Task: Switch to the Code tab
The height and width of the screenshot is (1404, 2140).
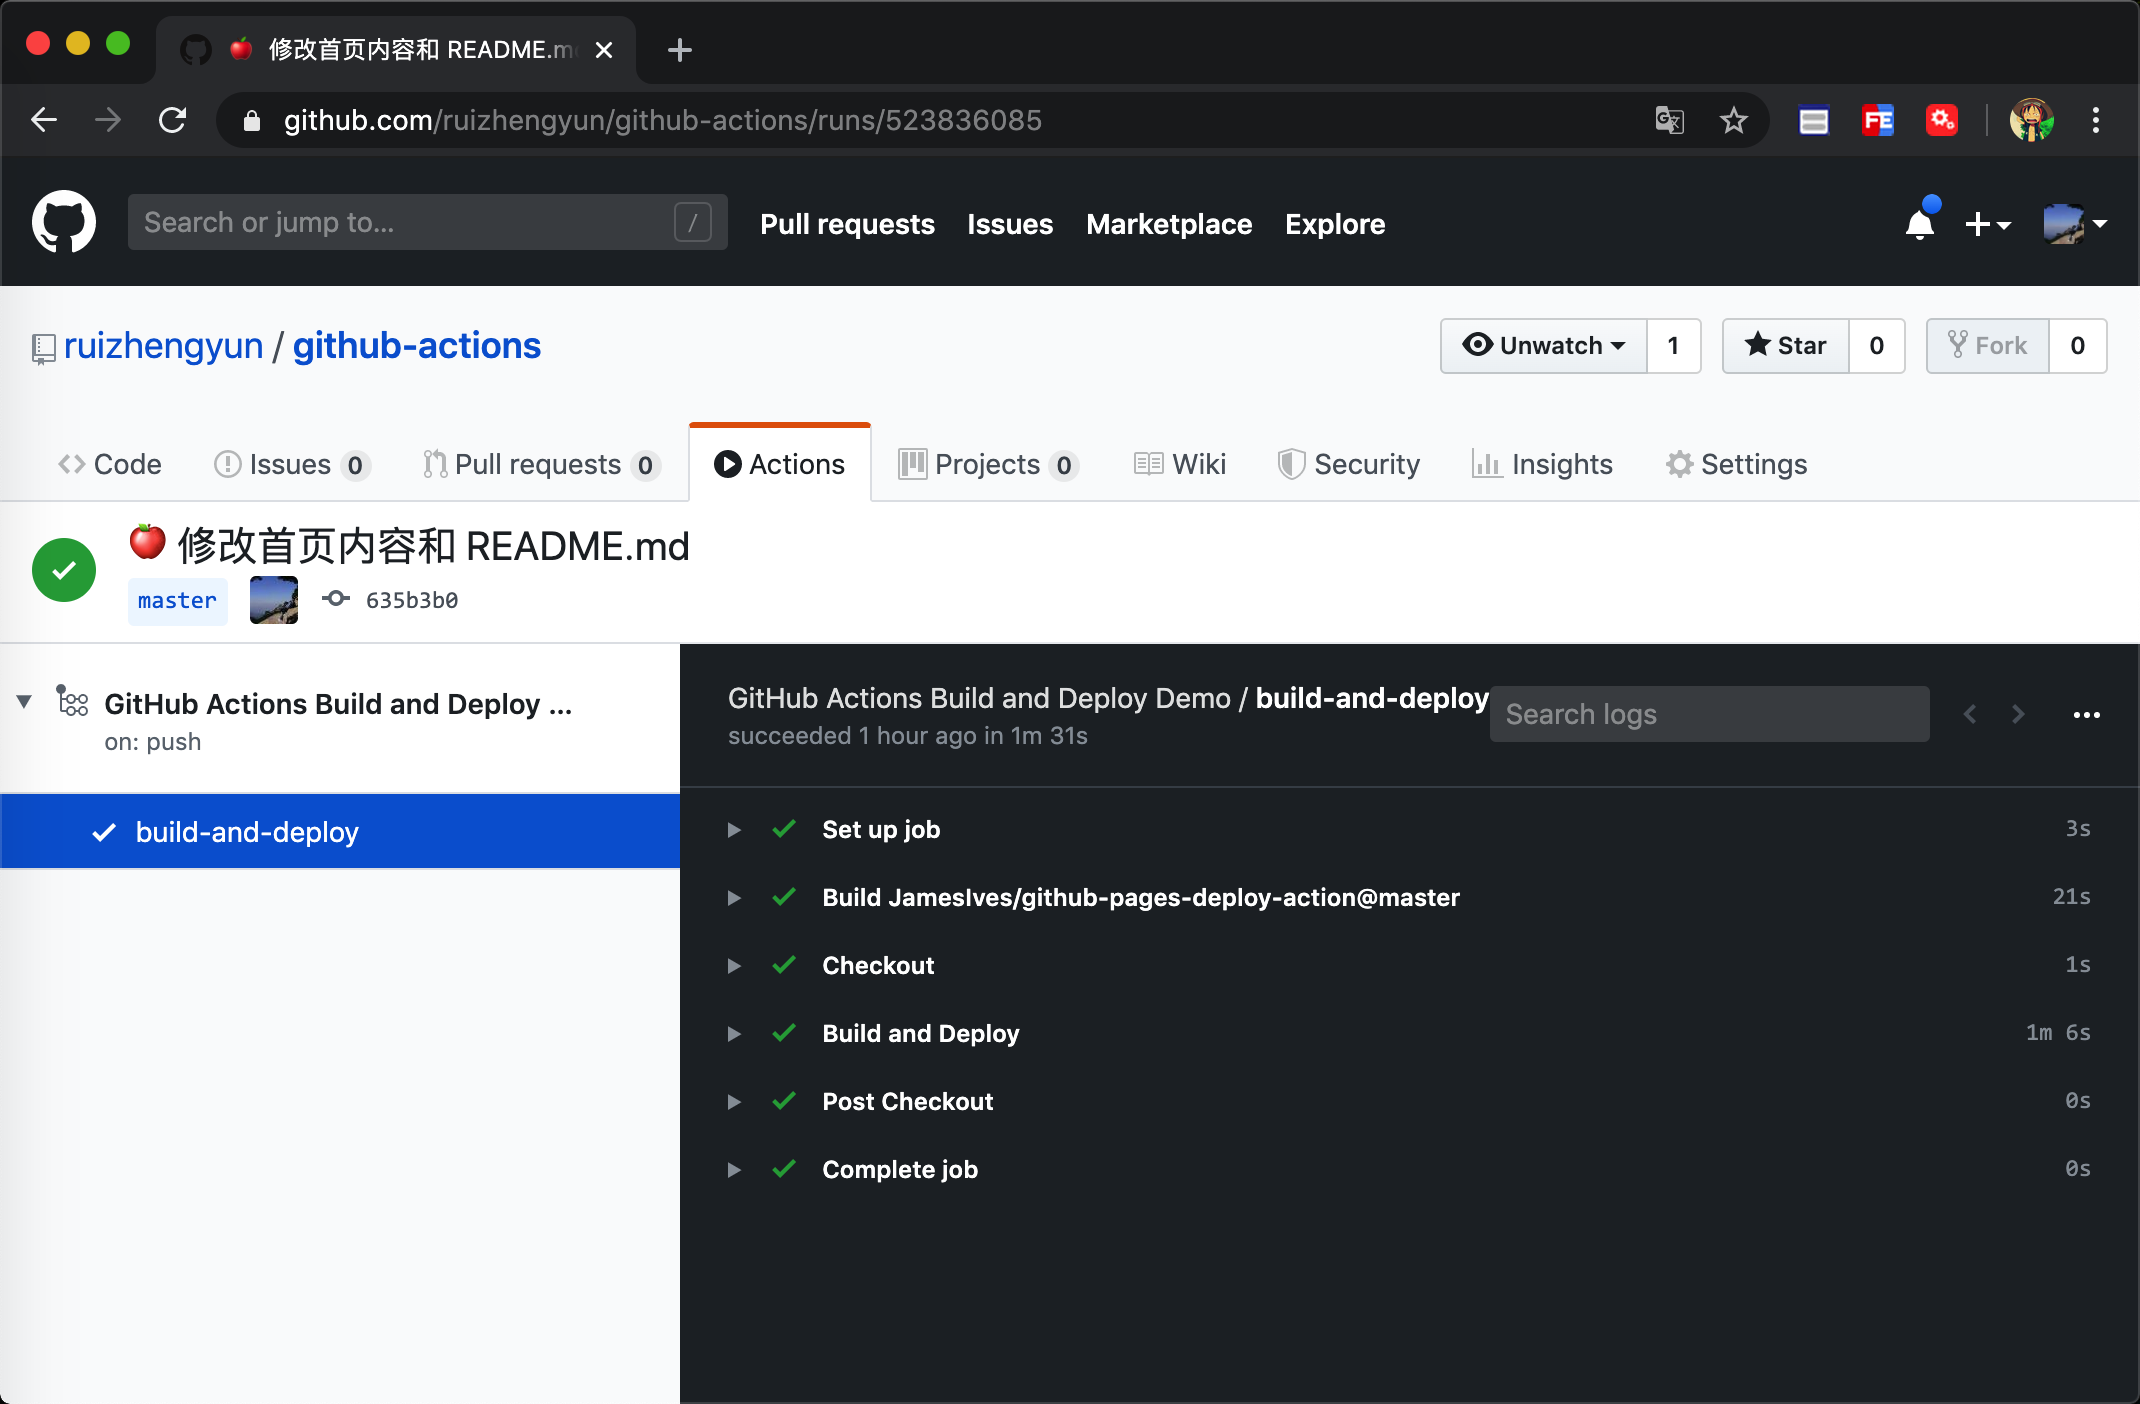Action: pos(110,464)
